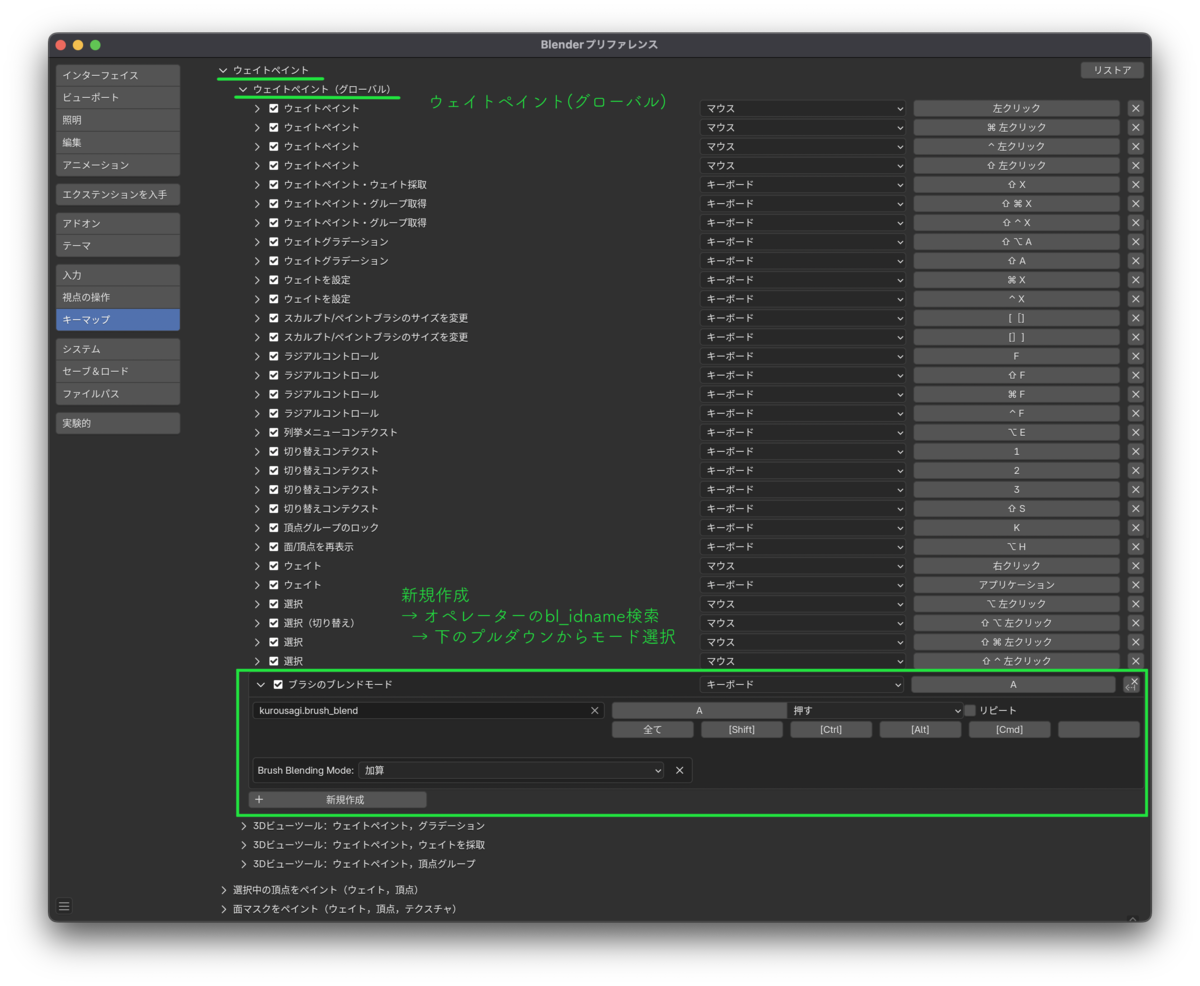Open the エクステンションを入手 section
This screenshot has width=1200, height=986.
tap(118, 194)
